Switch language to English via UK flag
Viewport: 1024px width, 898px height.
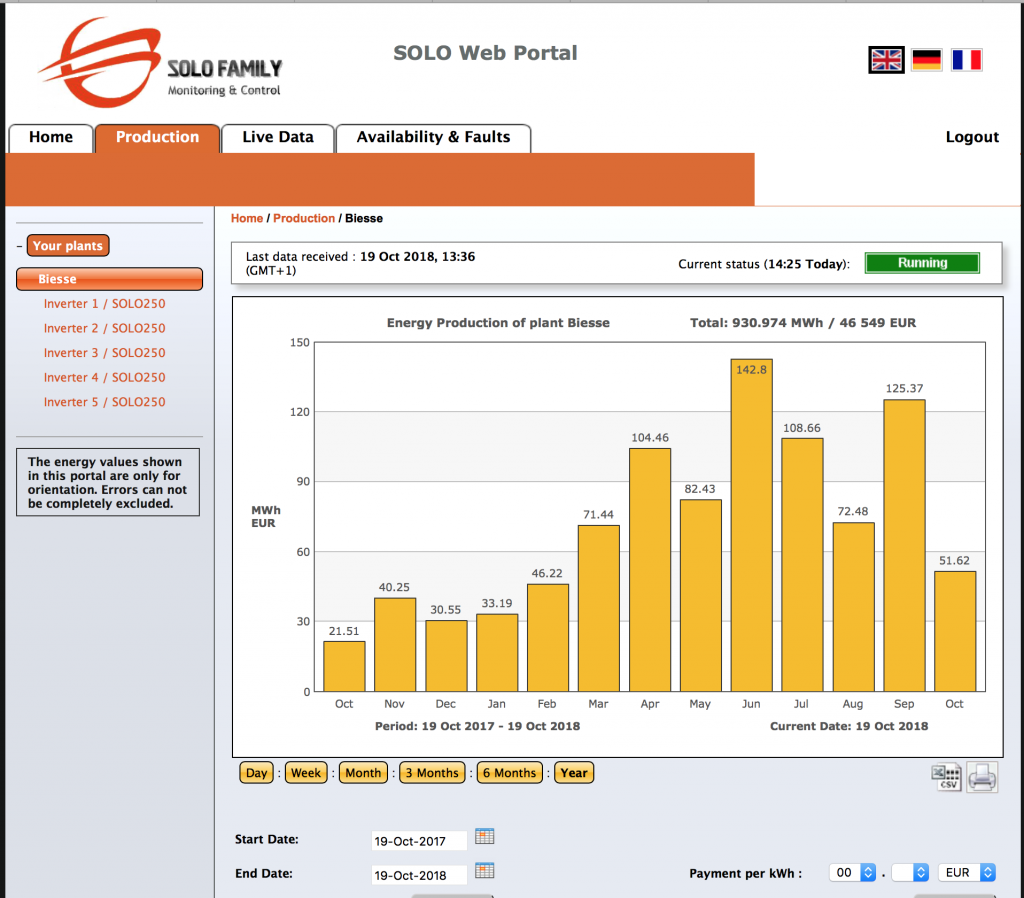tap(886, 60)
